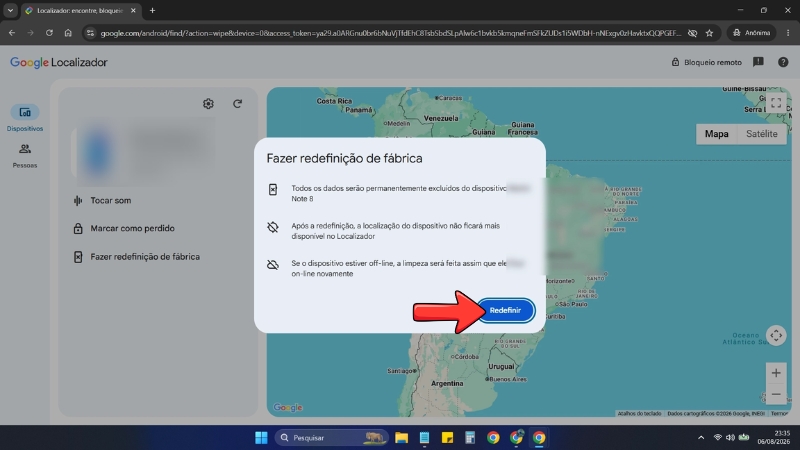Open the tab search dropdown

(x=10, y=10)
